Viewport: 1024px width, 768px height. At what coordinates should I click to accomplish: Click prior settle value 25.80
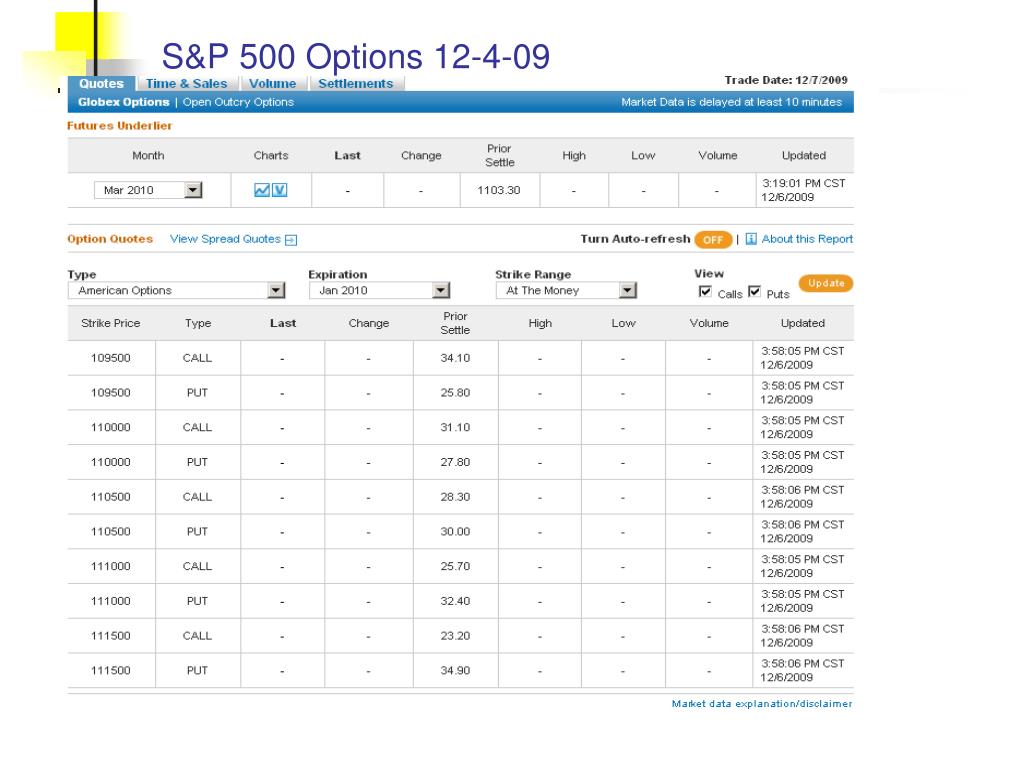(x=455, y=392)
